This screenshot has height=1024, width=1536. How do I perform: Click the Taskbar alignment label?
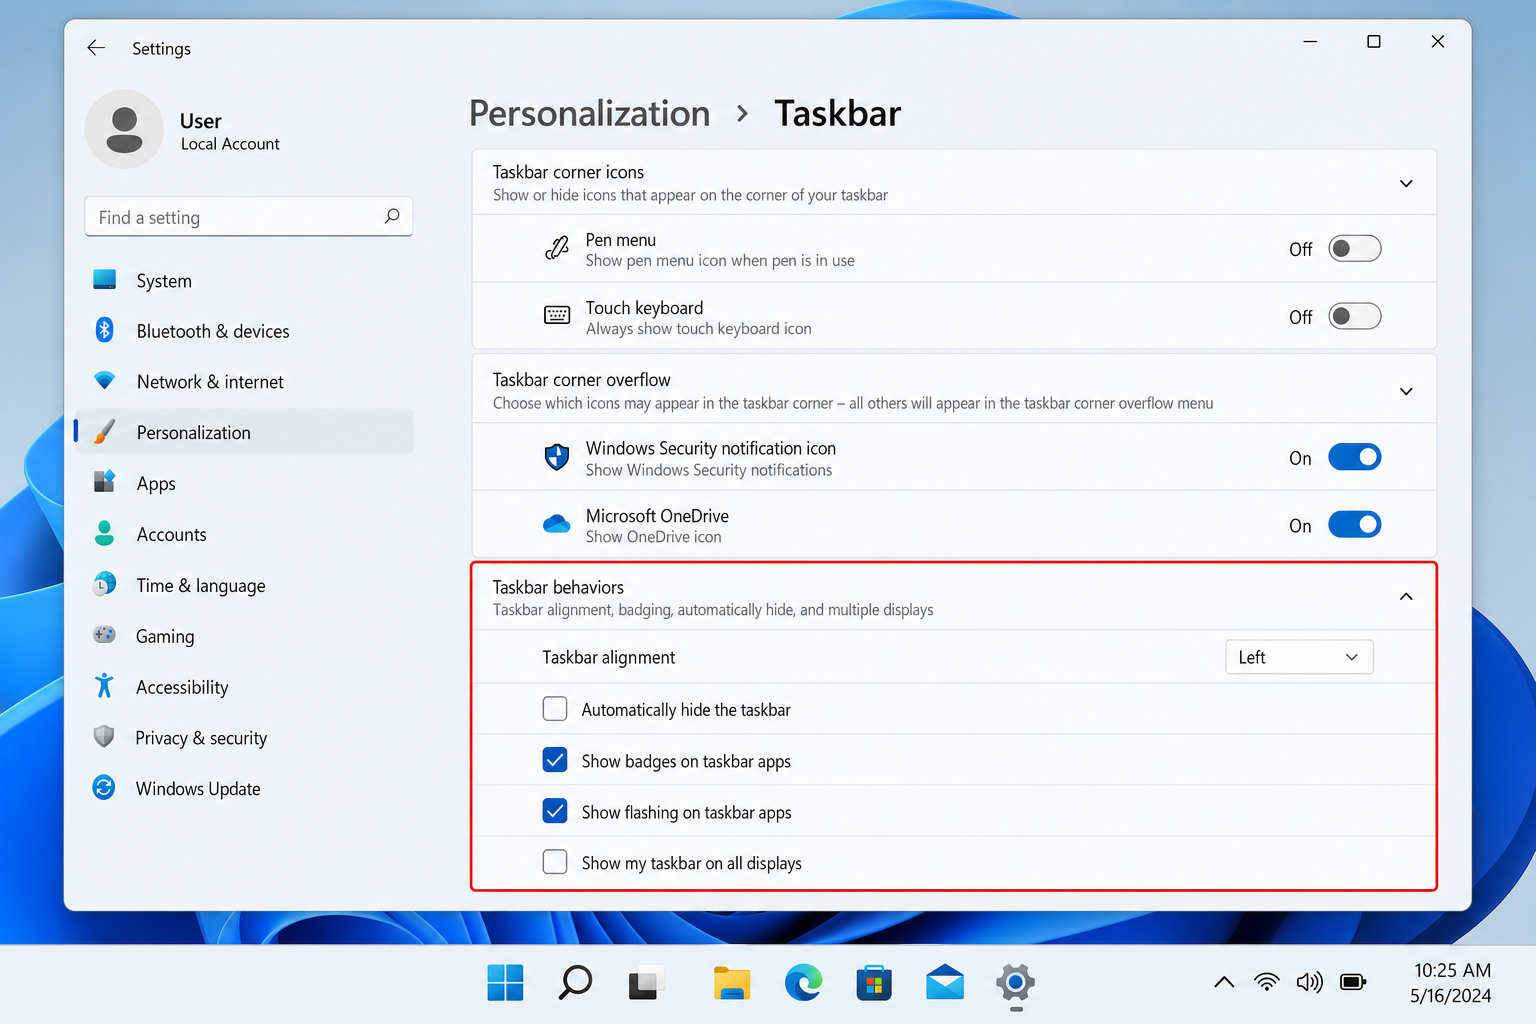click(608, 657)
